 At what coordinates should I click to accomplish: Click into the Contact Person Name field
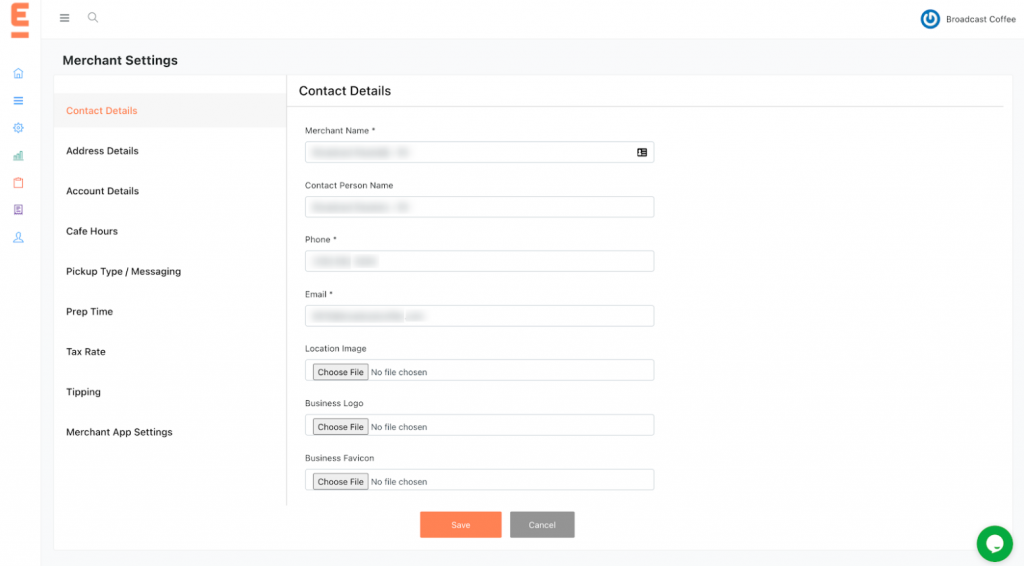479,207
